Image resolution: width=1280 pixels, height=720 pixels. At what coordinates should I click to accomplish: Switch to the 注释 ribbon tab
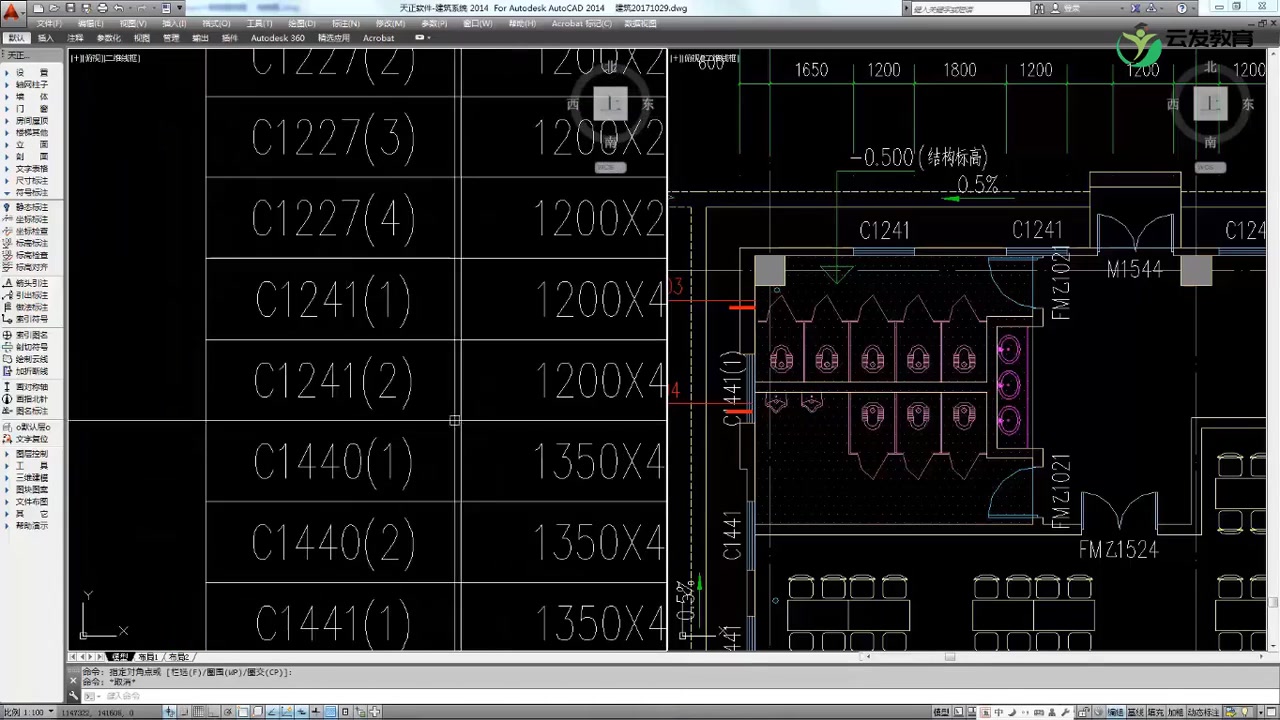coord(76,38)
